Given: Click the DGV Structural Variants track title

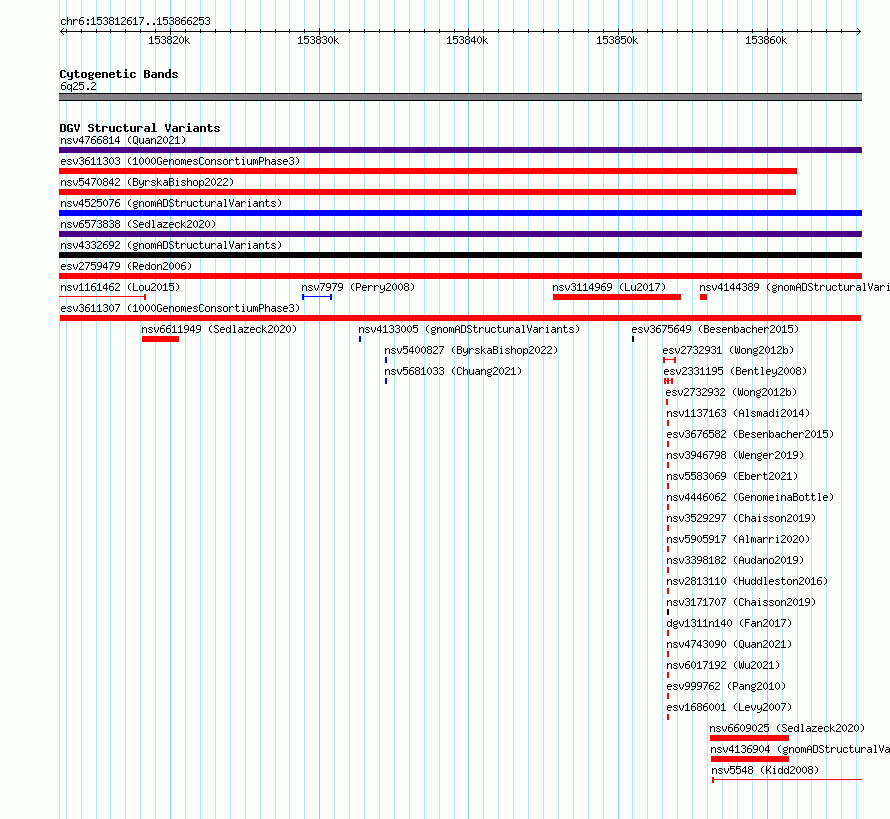Looking at the screenshot, I should pyautogui.click(x=140, y=128).
